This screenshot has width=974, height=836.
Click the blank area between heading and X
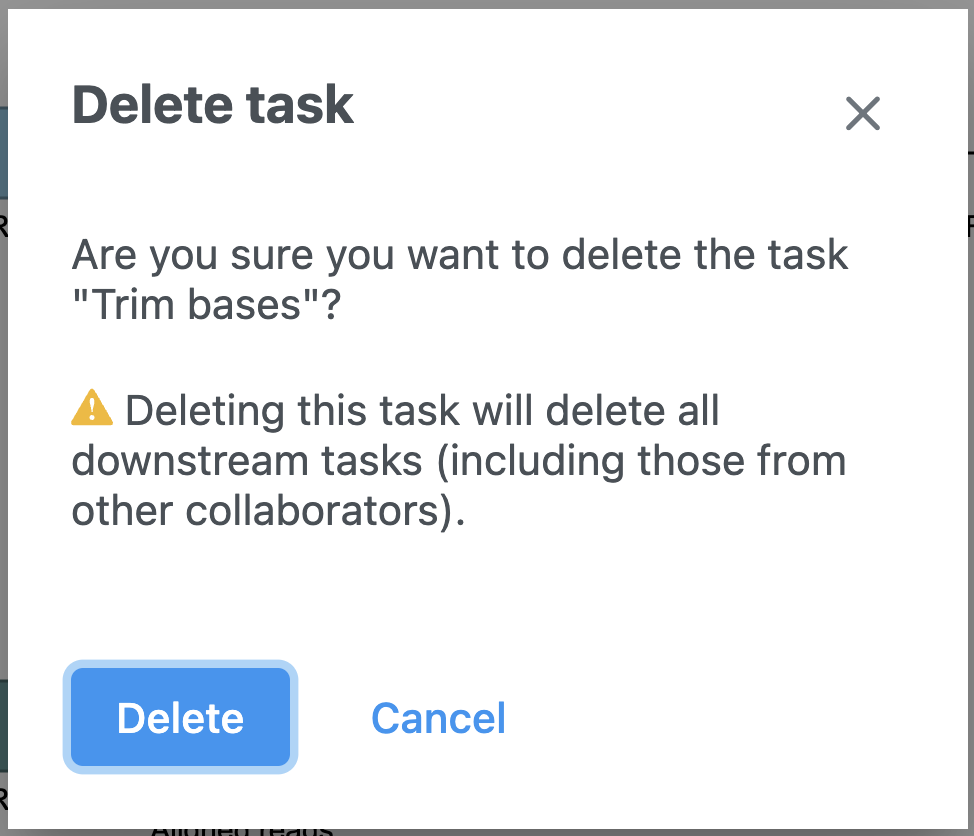click(600, 110)
